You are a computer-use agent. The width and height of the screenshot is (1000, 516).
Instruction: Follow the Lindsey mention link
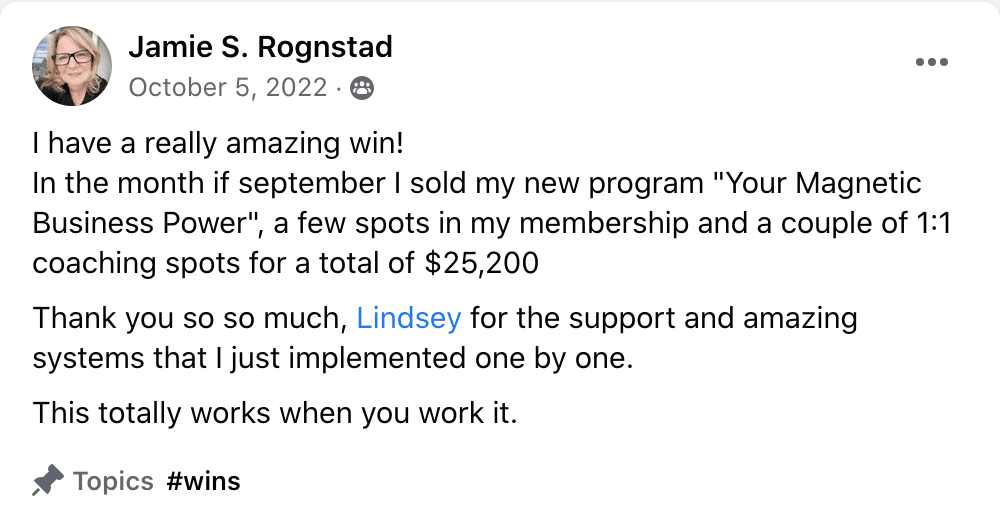(x=409, y=317)
